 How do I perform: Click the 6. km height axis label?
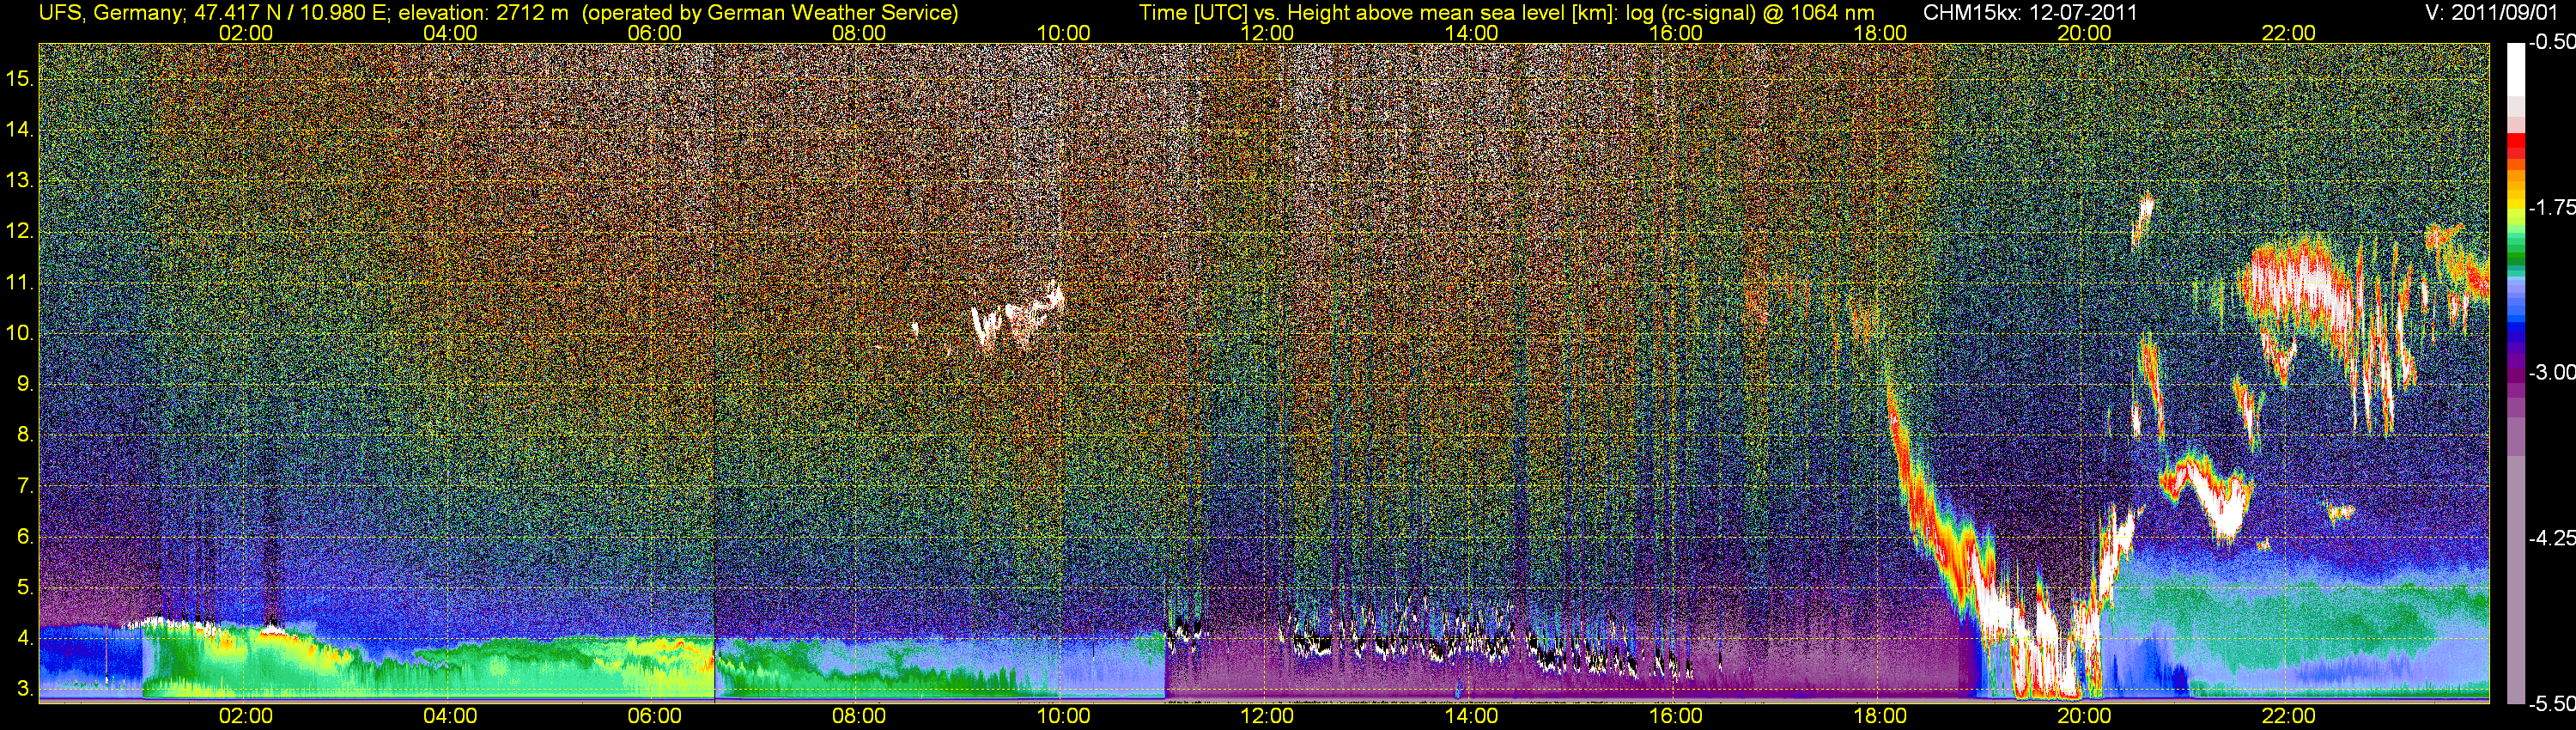tap(27, 536)
